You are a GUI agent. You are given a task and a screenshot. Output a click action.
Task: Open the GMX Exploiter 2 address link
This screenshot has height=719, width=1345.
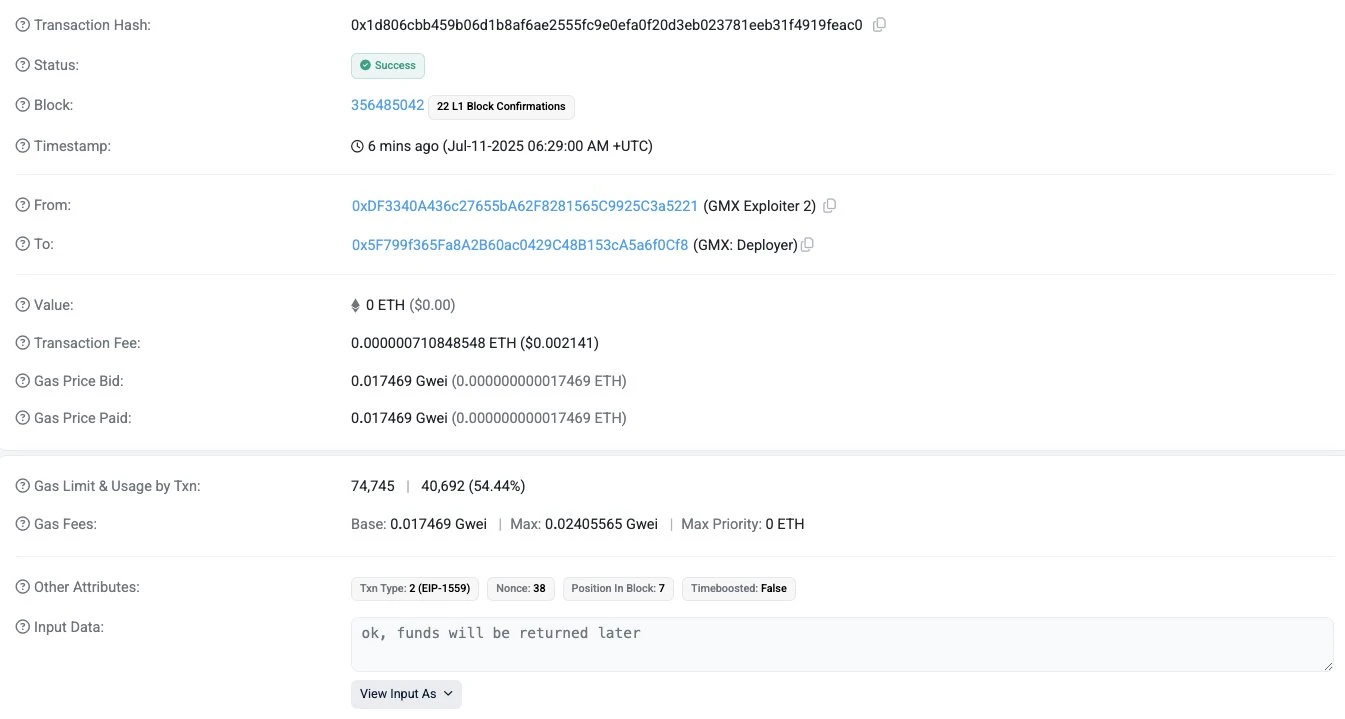pyautogui.click(x=524, y=205)
